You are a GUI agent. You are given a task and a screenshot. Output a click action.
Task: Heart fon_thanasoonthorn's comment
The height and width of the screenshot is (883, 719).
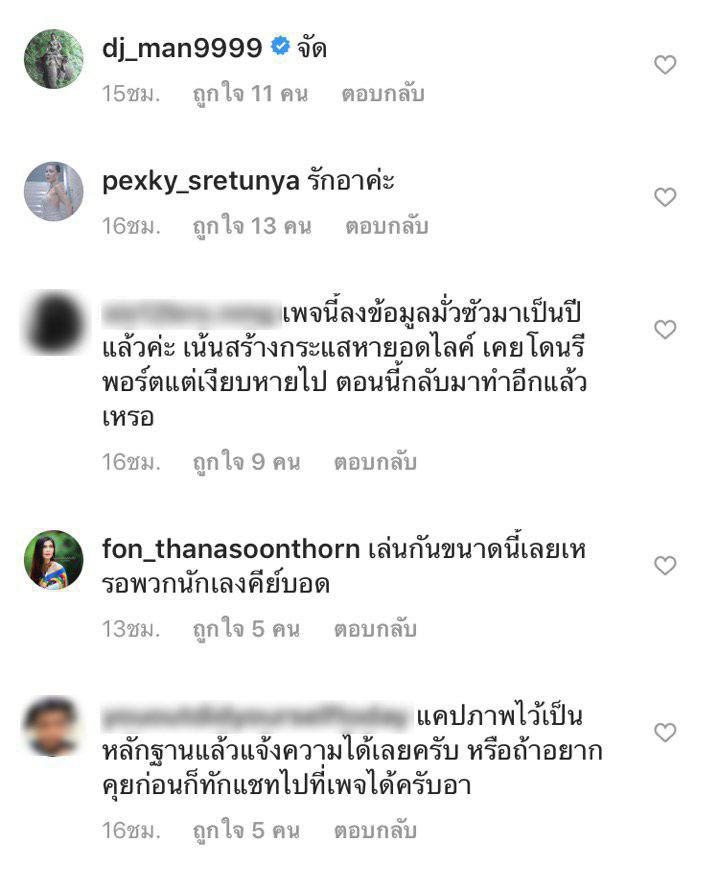click(x=665, y=565)
